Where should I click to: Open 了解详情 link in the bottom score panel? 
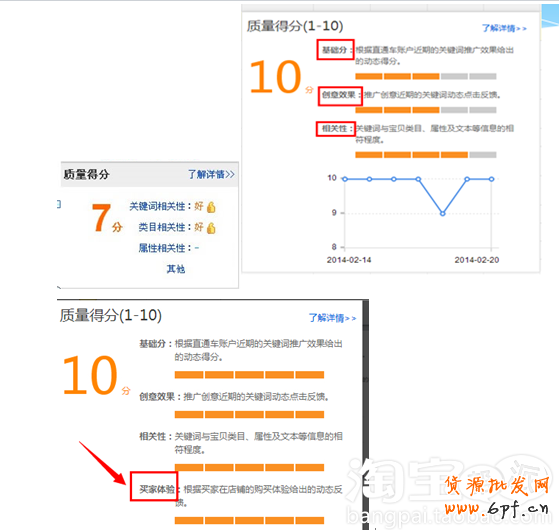pos(332,318)
